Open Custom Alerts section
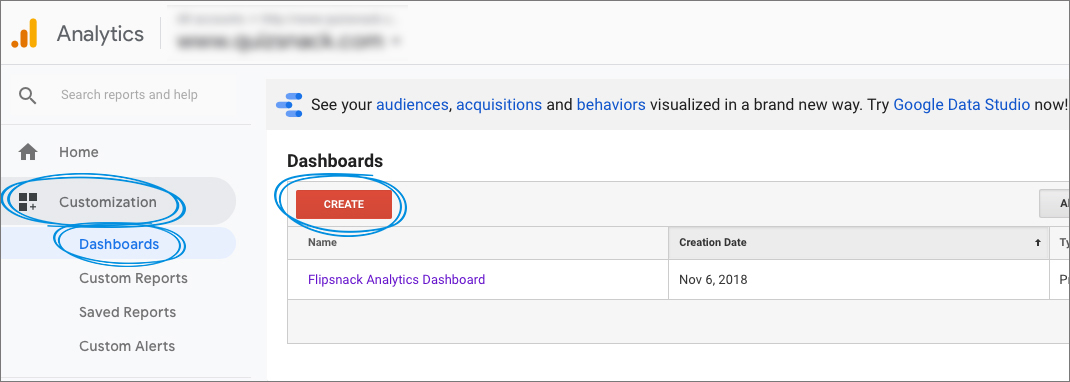Screen dimensions: 1070x382 [127, 347]
